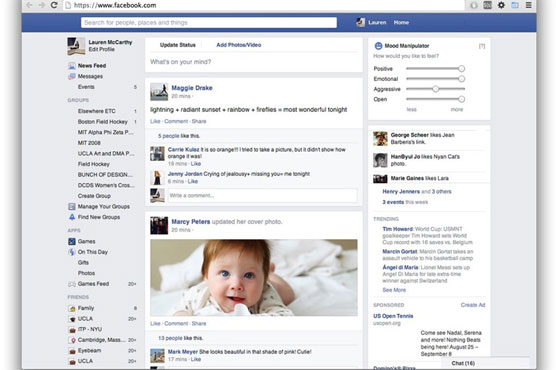
Task: Go to Home in the header
Action: click(401, 22)
